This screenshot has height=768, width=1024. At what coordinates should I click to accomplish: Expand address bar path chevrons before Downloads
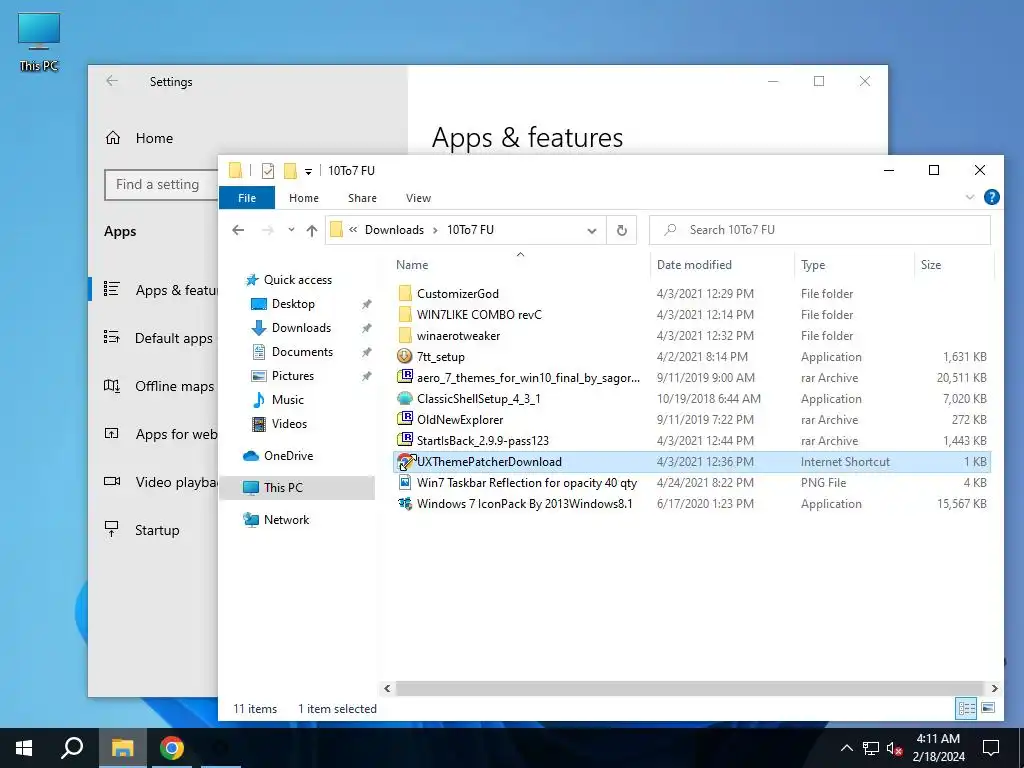click(x=353, y=230)
